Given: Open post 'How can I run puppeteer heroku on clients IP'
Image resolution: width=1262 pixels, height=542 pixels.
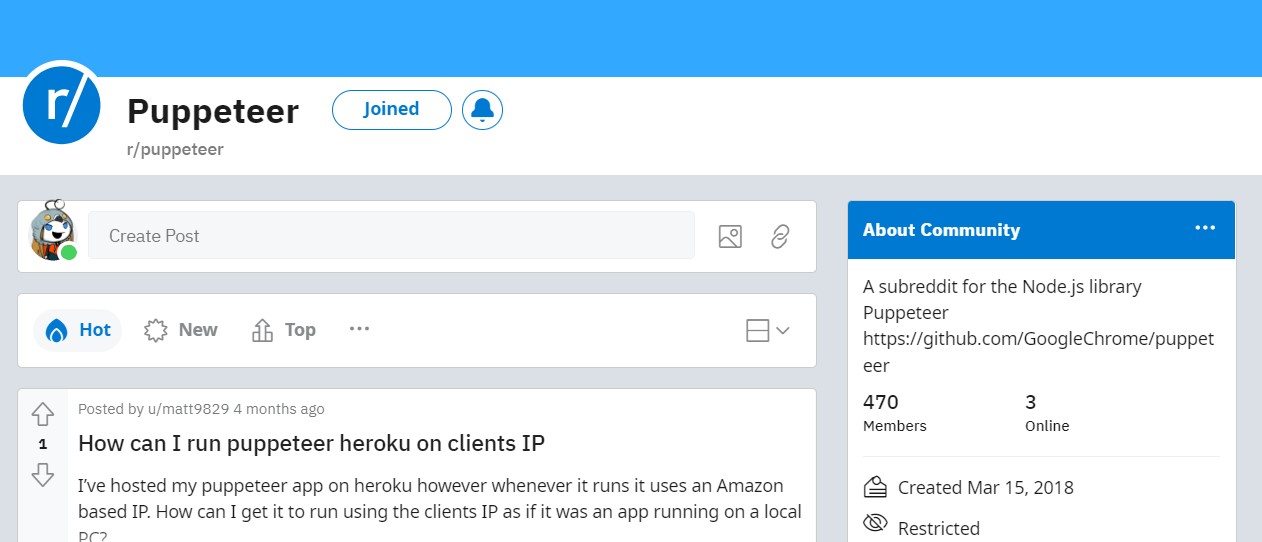Looking at the screenshot, I should (x=311, y=443).
